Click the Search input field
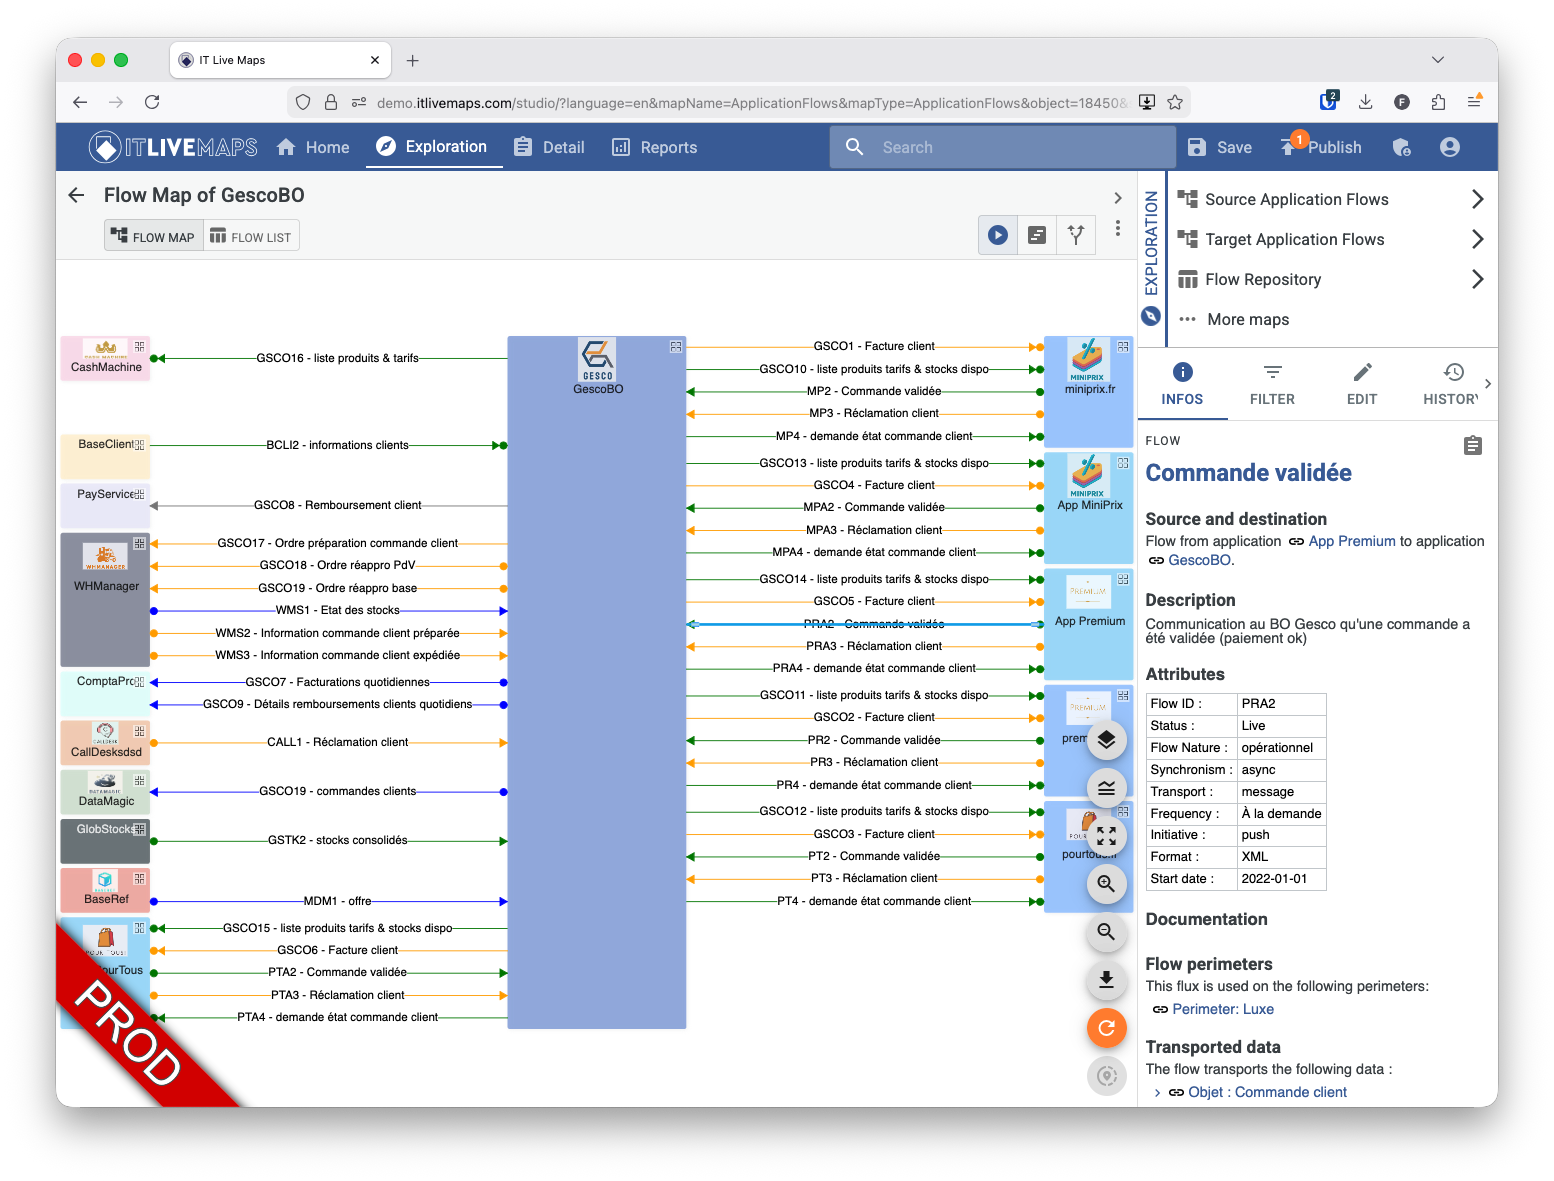1554x1181 pixels. (1020, 148)
